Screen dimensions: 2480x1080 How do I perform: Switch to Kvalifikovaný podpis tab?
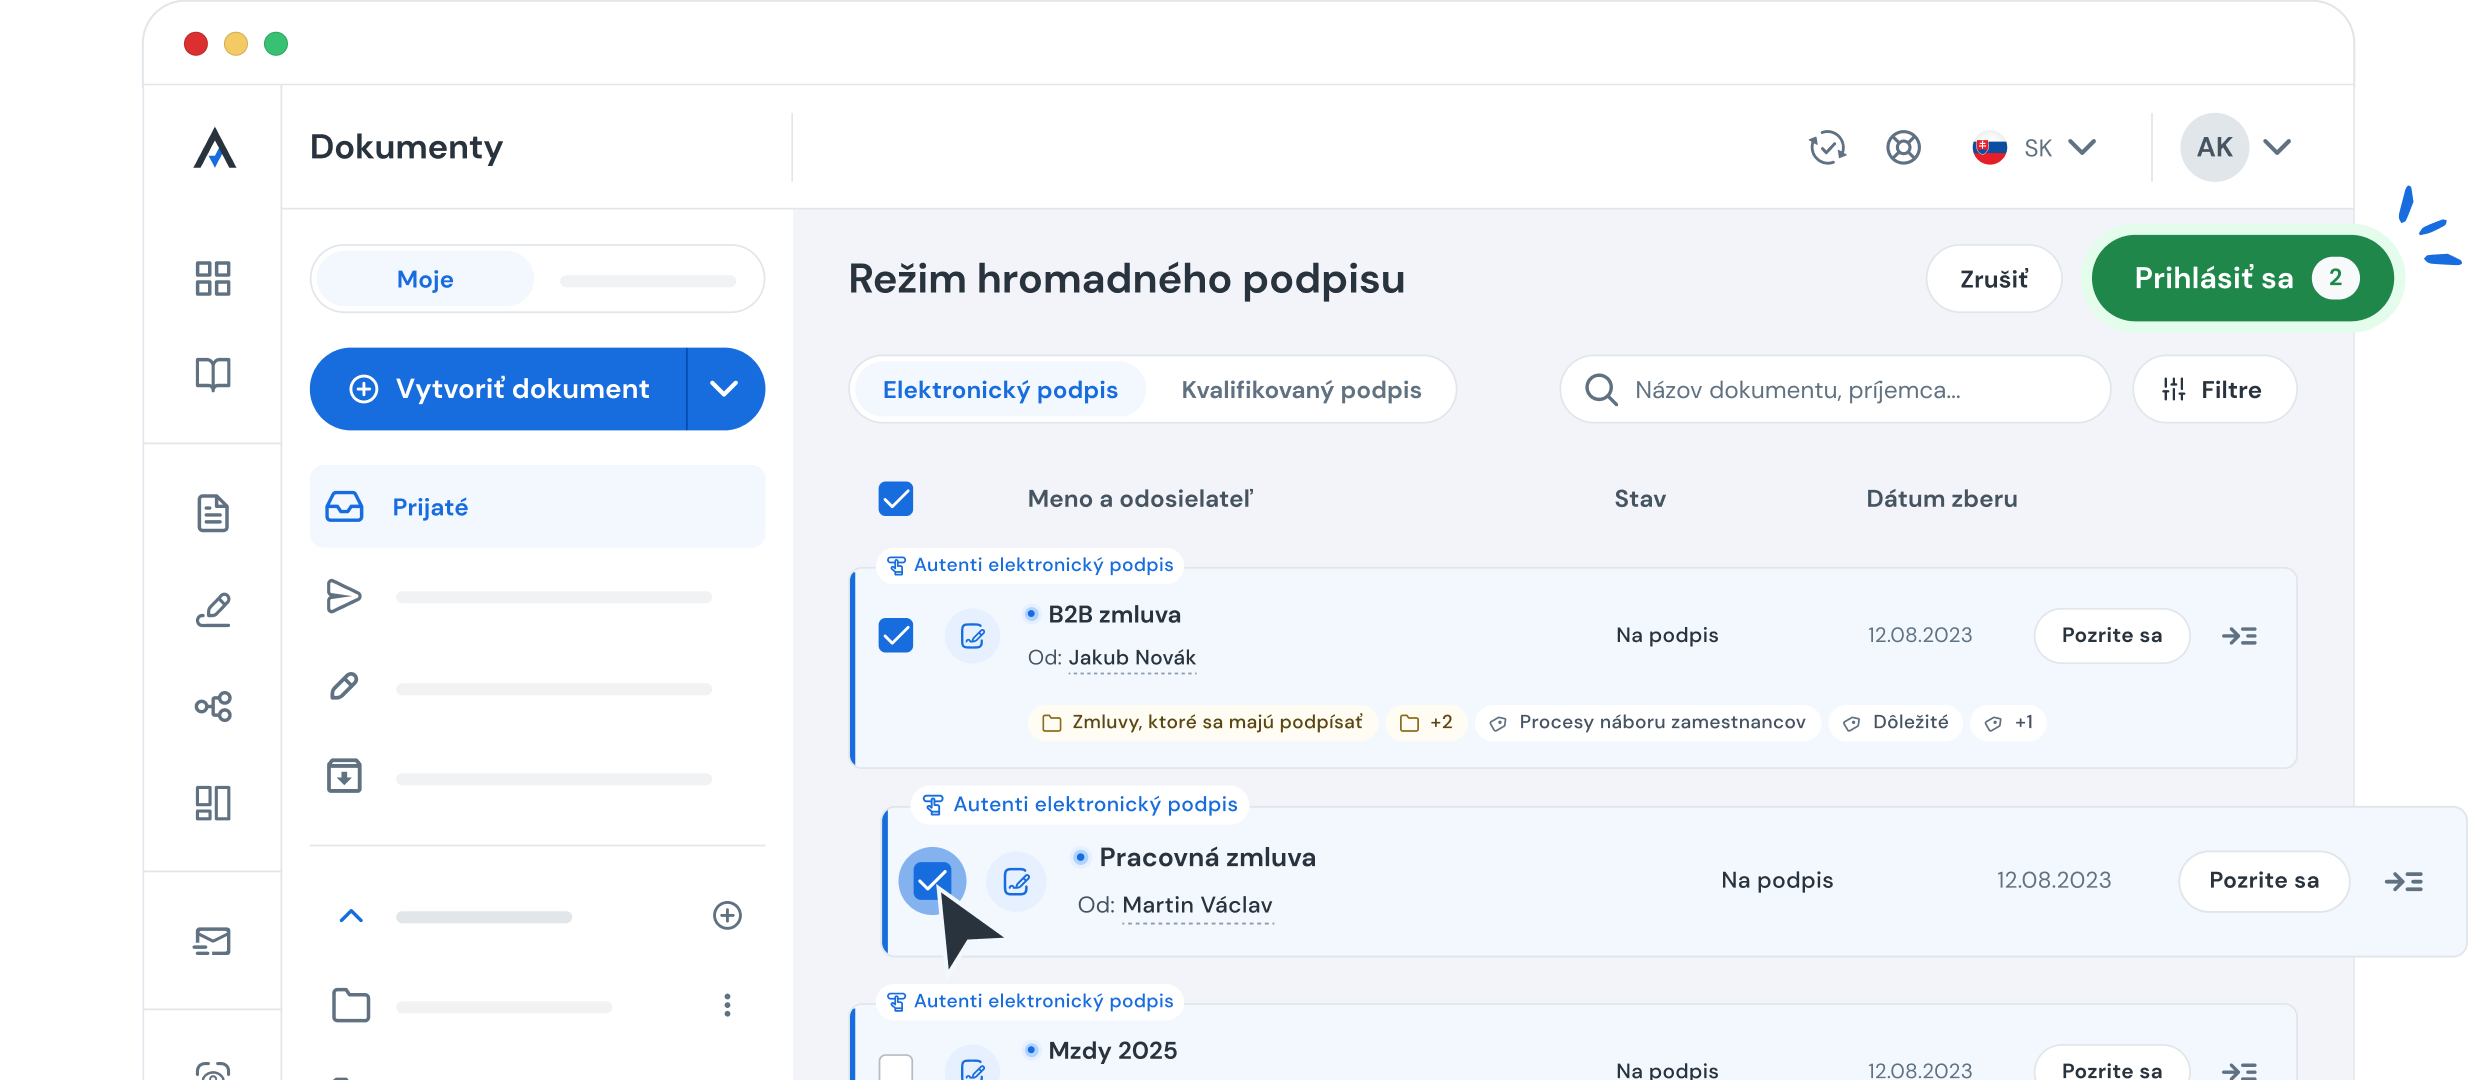click(1301, 390)
